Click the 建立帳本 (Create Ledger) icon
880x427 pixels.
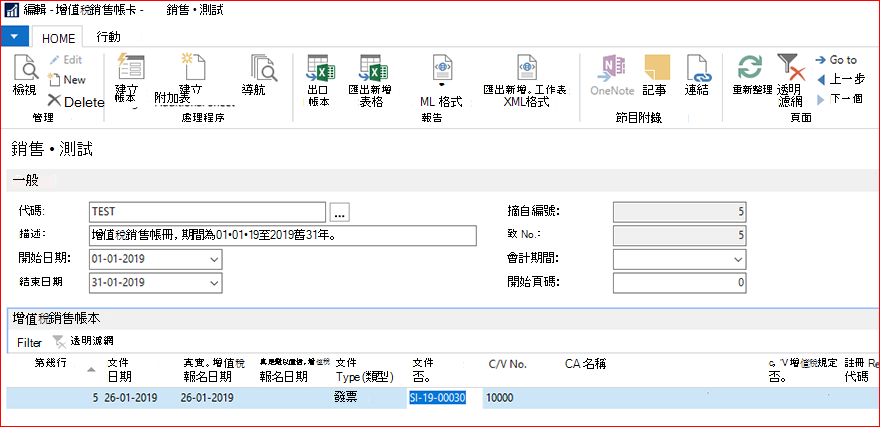click(131, 67)
